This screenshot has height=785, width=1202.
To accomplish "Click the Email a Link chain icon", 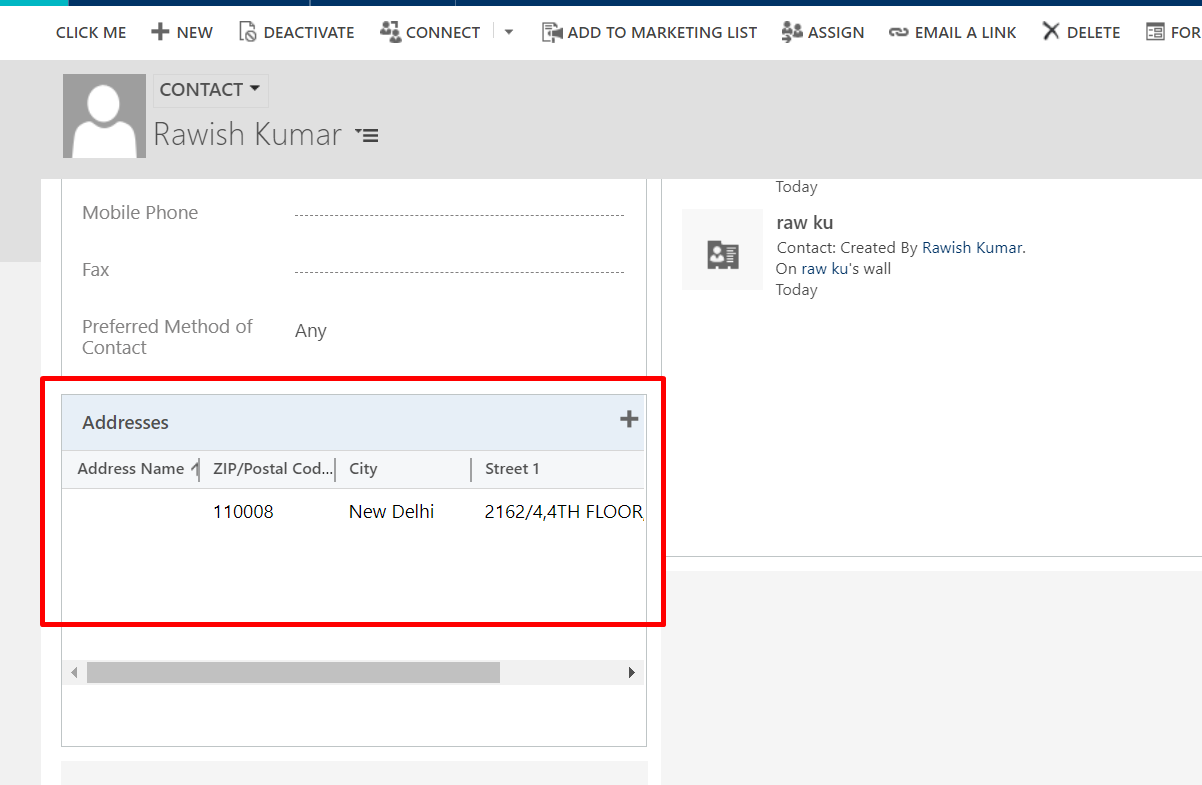I will pyautogui.click(x=898, y=32).
